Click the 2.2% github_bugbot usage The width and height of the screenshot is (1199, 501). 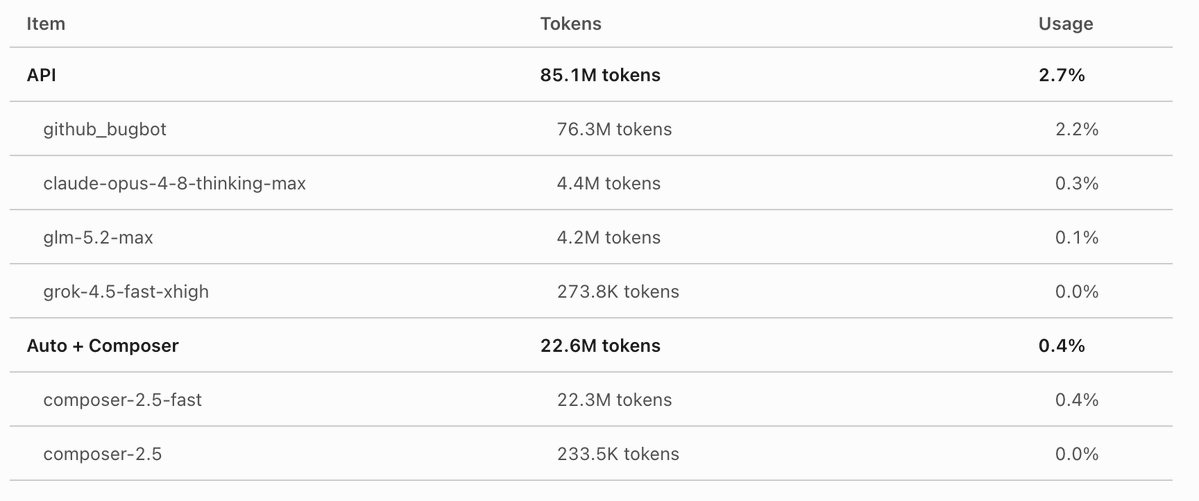pos(1077,129)
